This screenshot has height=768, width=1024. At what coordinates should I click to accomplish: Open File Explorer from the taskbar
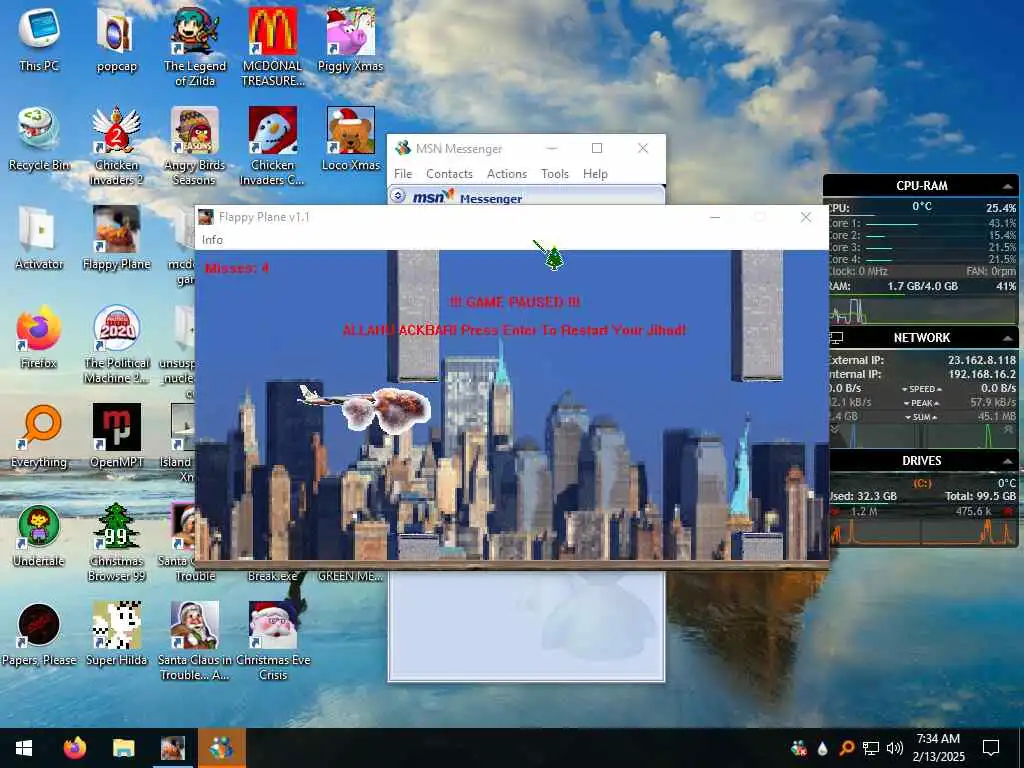click(123, 748)
